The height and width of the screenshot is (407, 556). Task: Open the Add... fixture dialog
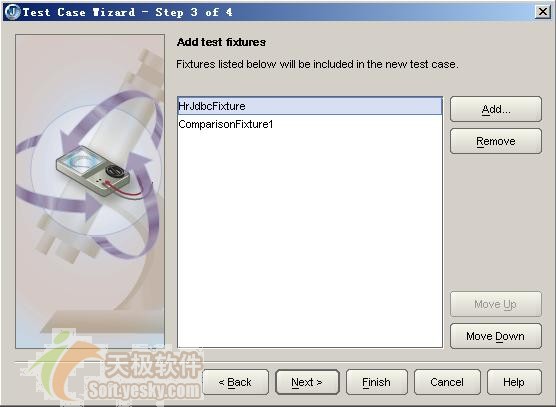[x=496, y=109]
